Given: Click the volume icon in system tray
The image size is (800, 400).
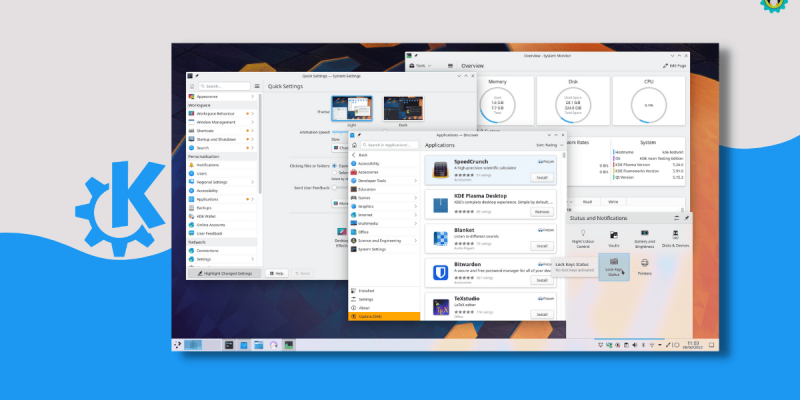Looking at the screenshot, I should [634, 345].
